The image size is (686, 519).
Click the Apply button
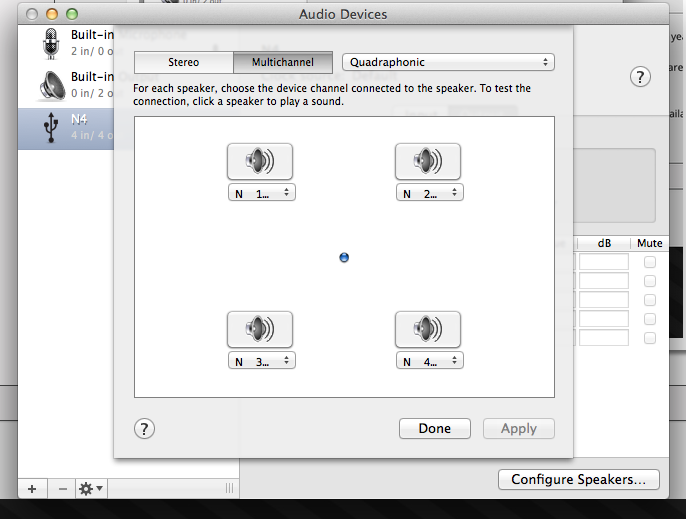tap(519, 428)
